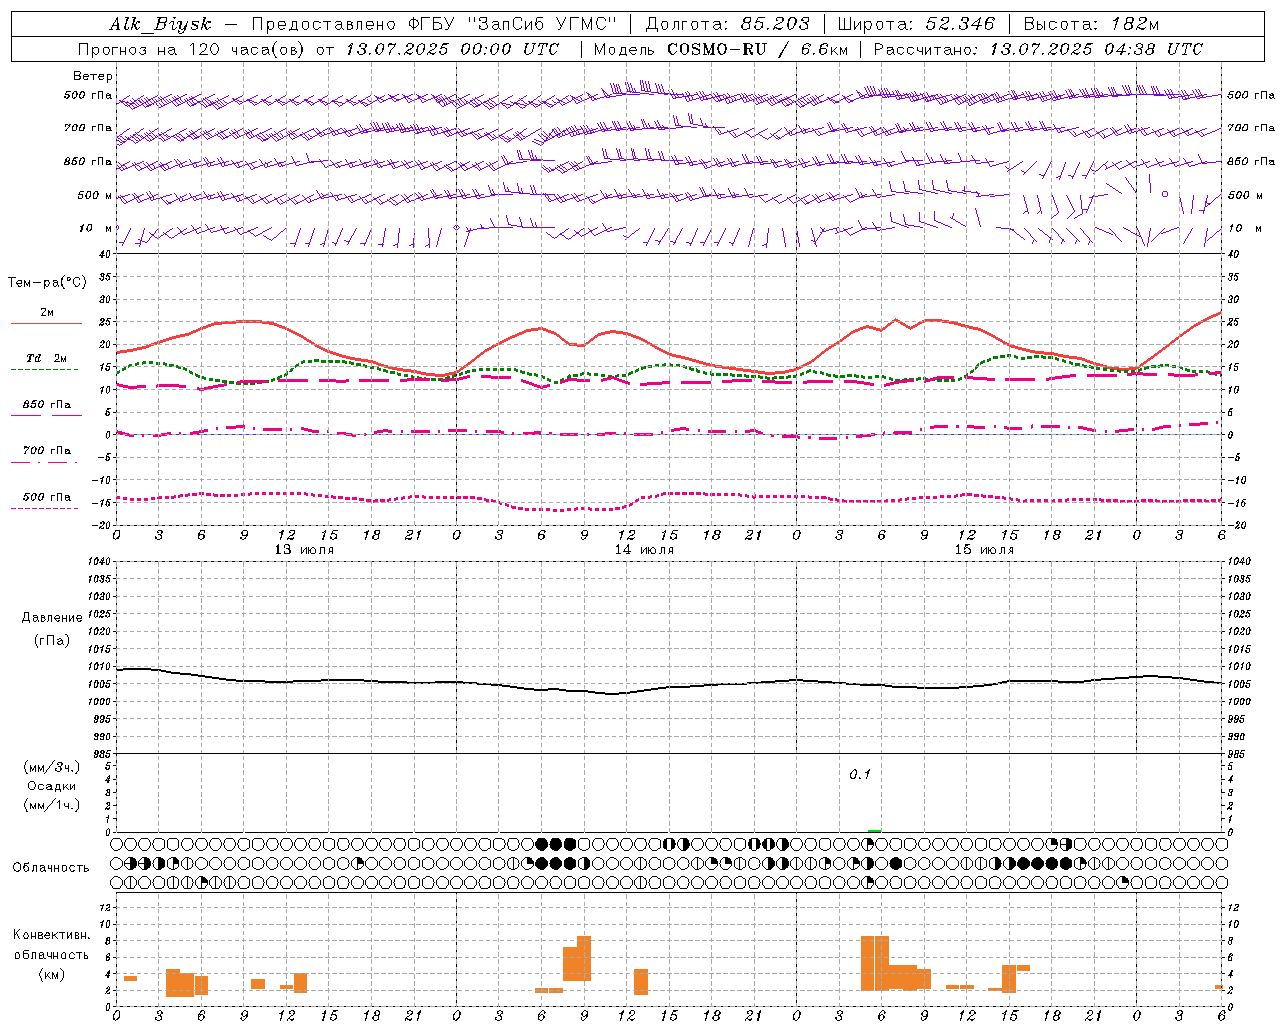This screenshot has width=1280, height=1024.
Task: Click the 13 июля date label
Action: [x=304, y=549]
